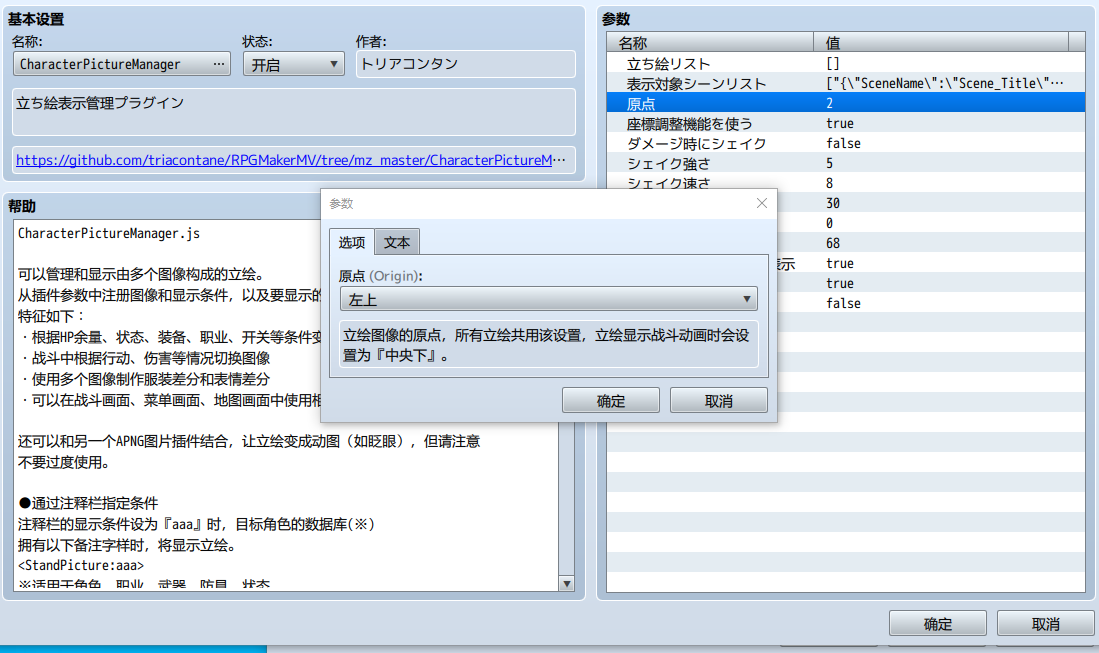The width and height of the screenshot is (1099, 653).
Task: Click the CharacterPictureManager.js line in help text
Action: 109,233
